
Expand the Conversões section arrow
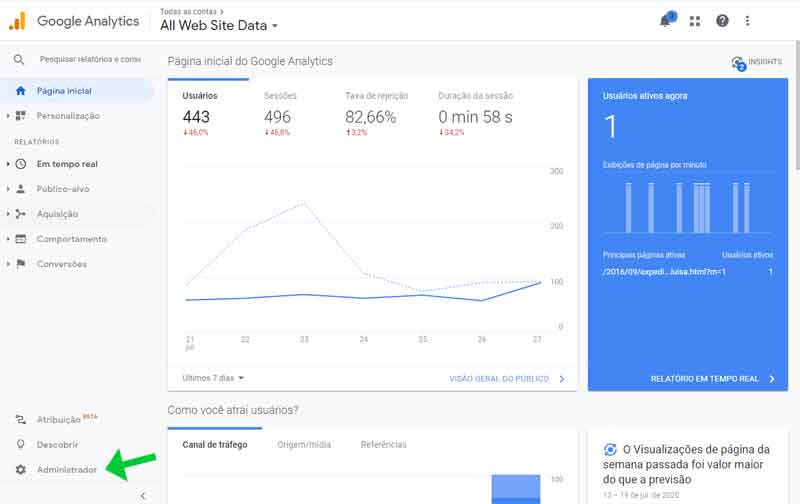coord(8,264)
